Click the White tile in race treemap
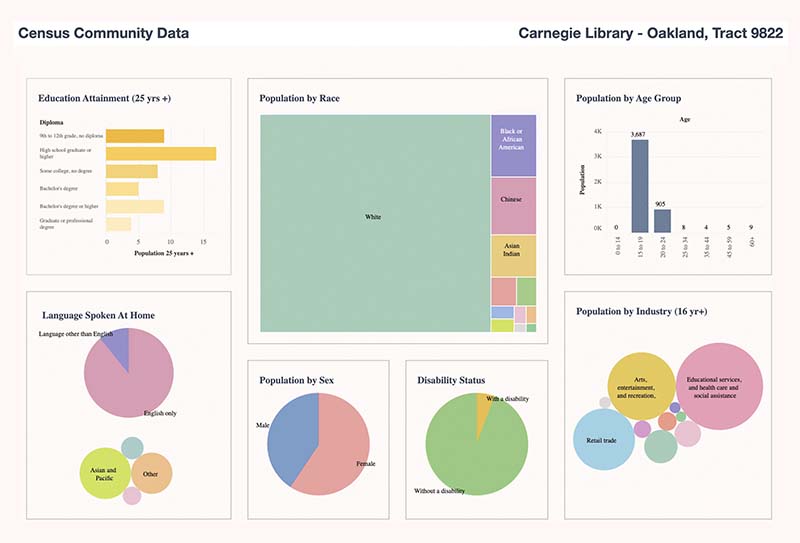The height and width of the screenshot is (543, 800). coord(374,222)
